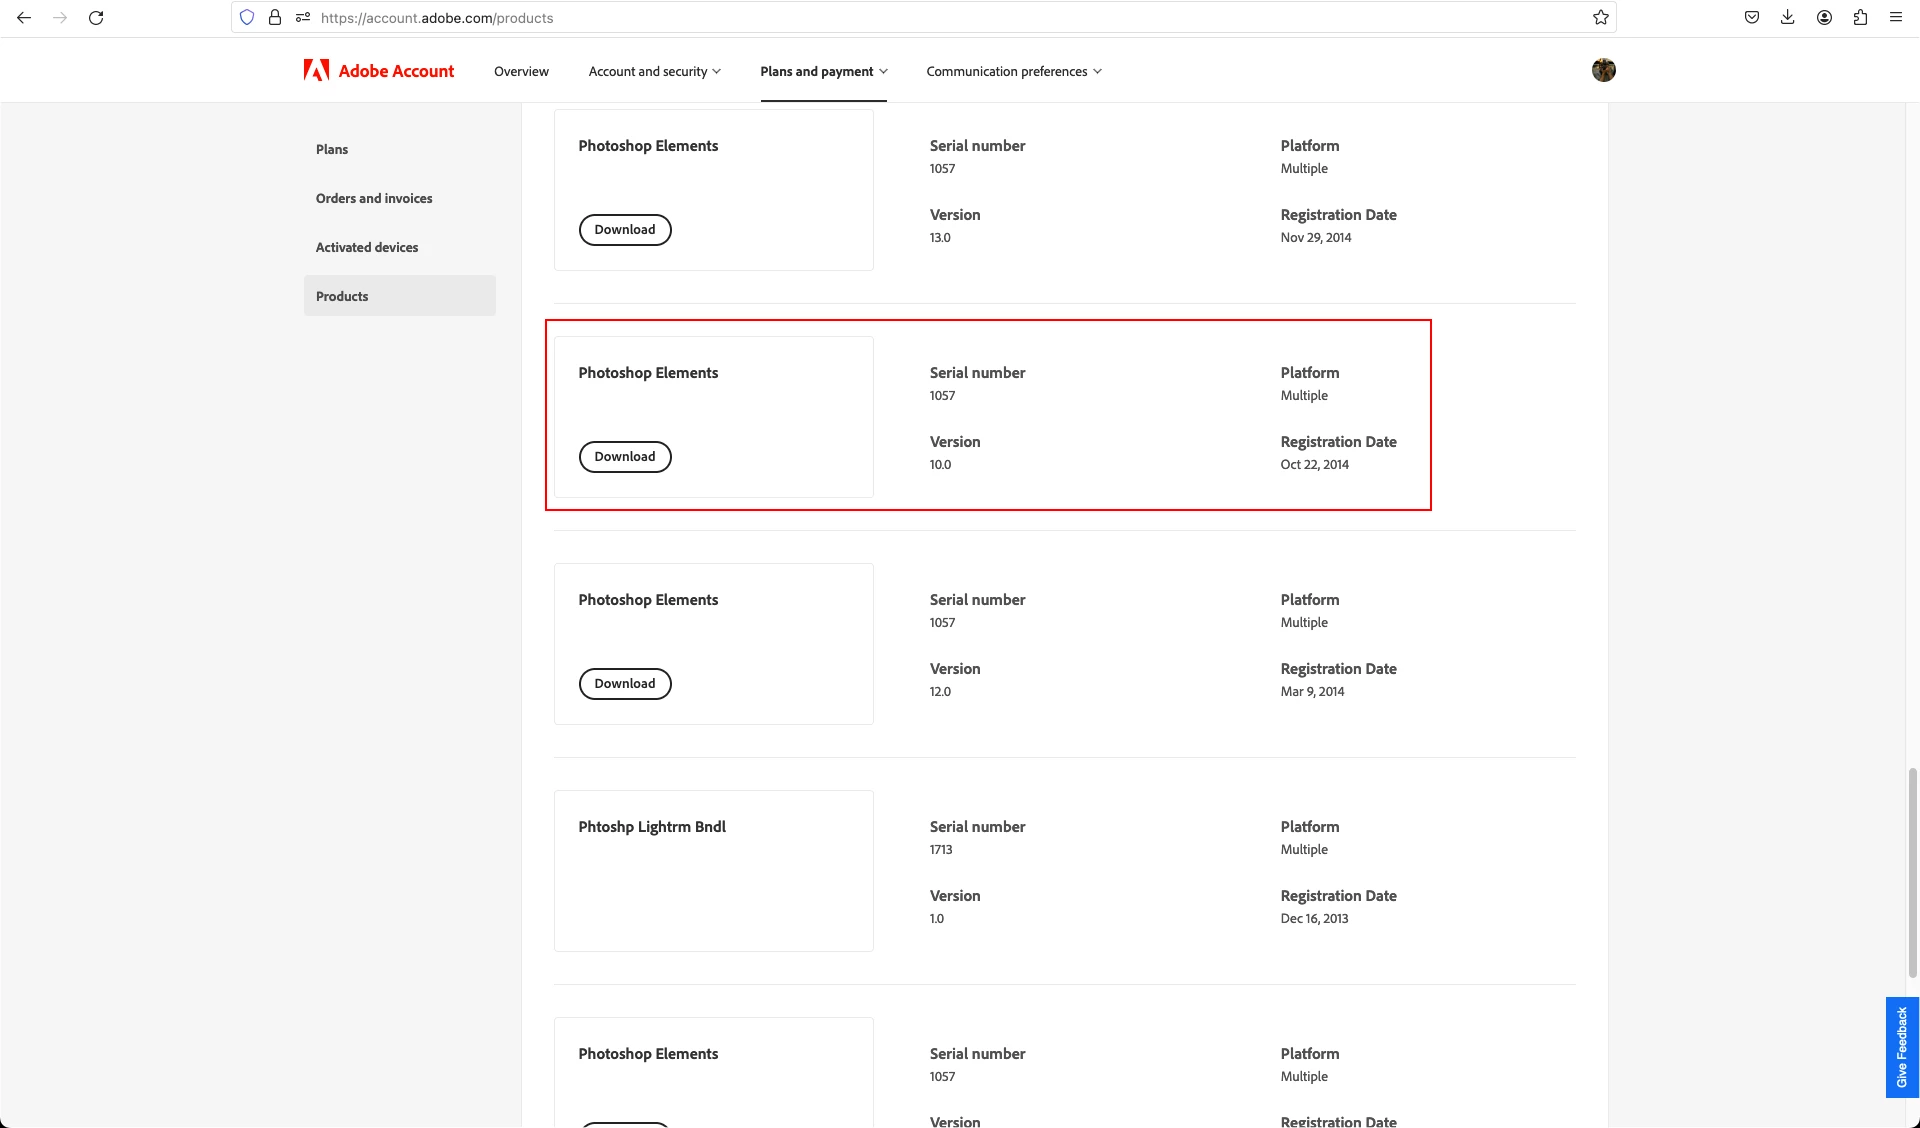The width and height of the screenshot is (1920, 1128).
Task: Open the extensions puzzle icon
Action: 1860,18
